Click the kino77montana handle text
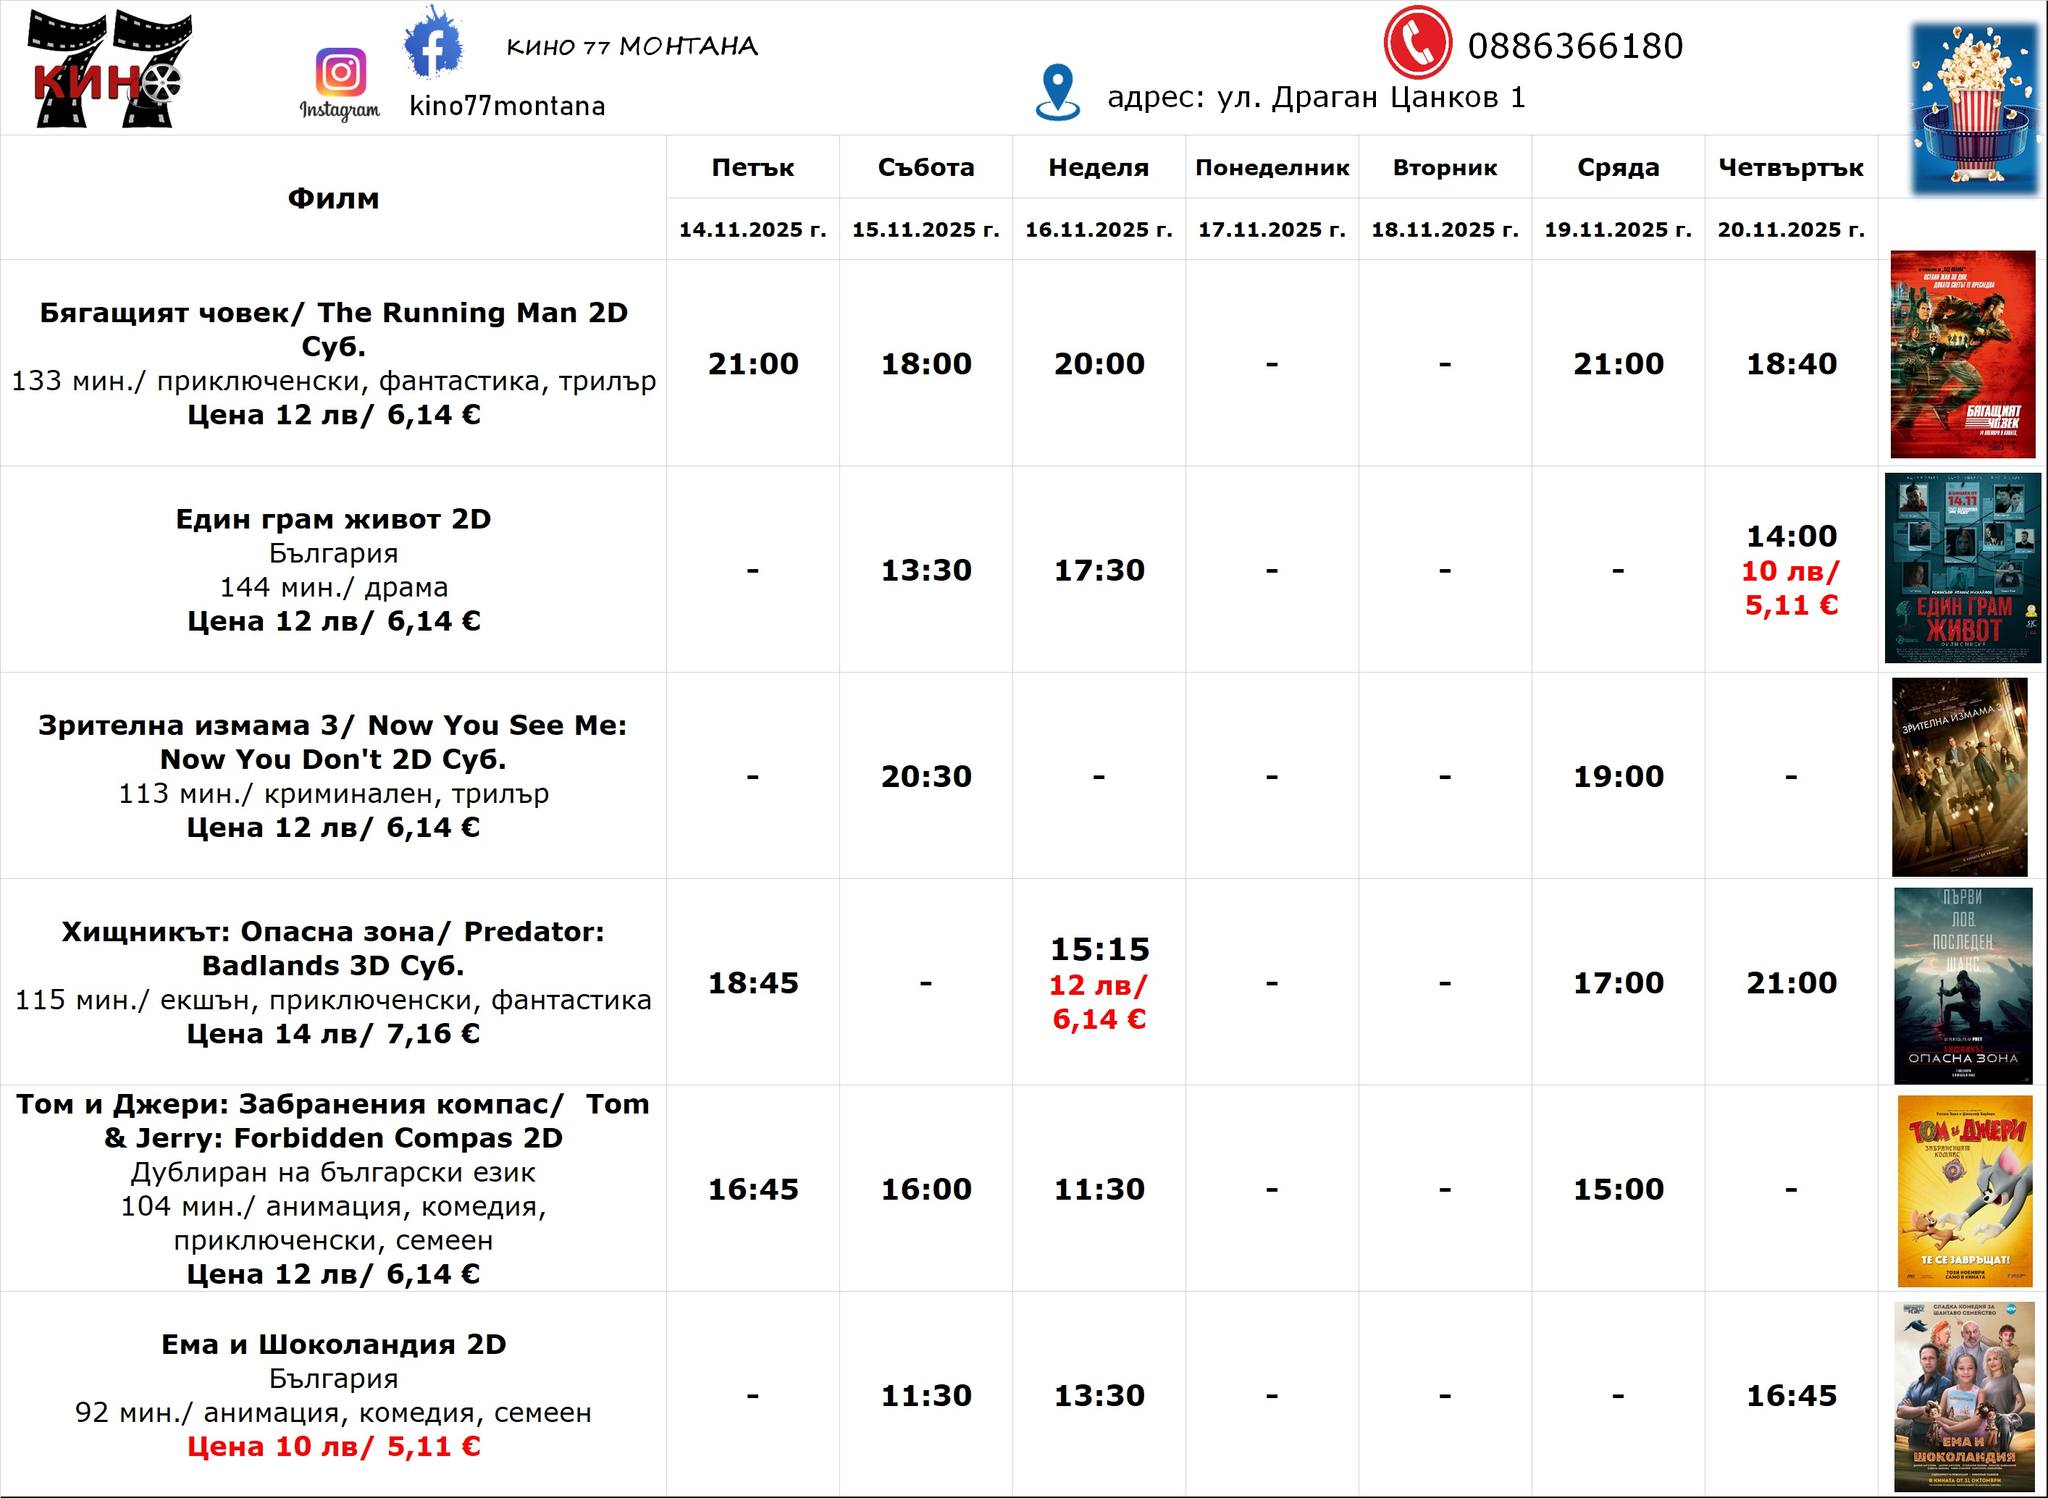 click(x=507, y=106)
